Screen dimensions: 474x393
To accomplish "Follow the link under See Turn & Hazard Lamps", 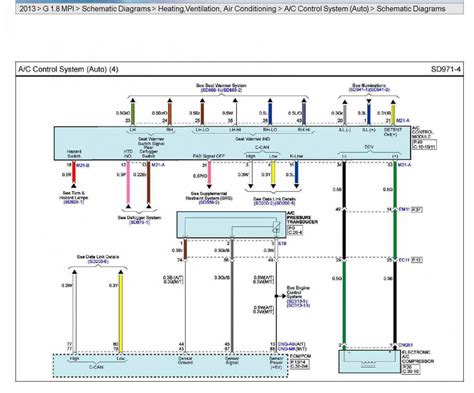I will [x=74, y=202].
